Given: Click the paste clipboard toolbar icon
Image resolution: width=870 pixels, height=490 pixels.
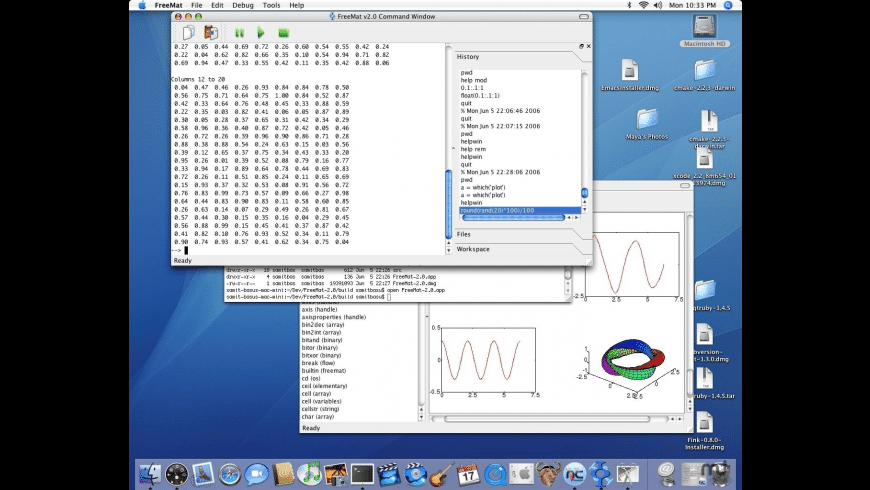Looking at the screenshot, I should pyautogui.click(x=210, y=33).
